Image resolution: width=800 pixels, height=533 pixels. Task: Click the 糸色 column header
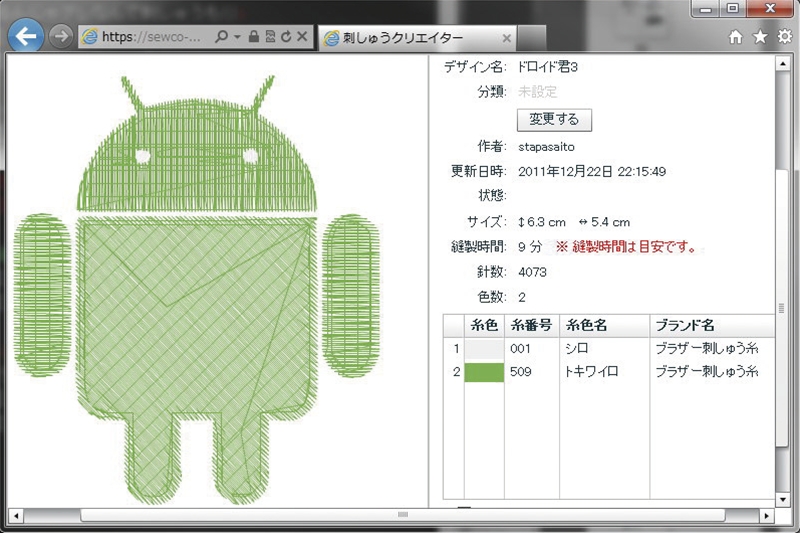[484, 325]
